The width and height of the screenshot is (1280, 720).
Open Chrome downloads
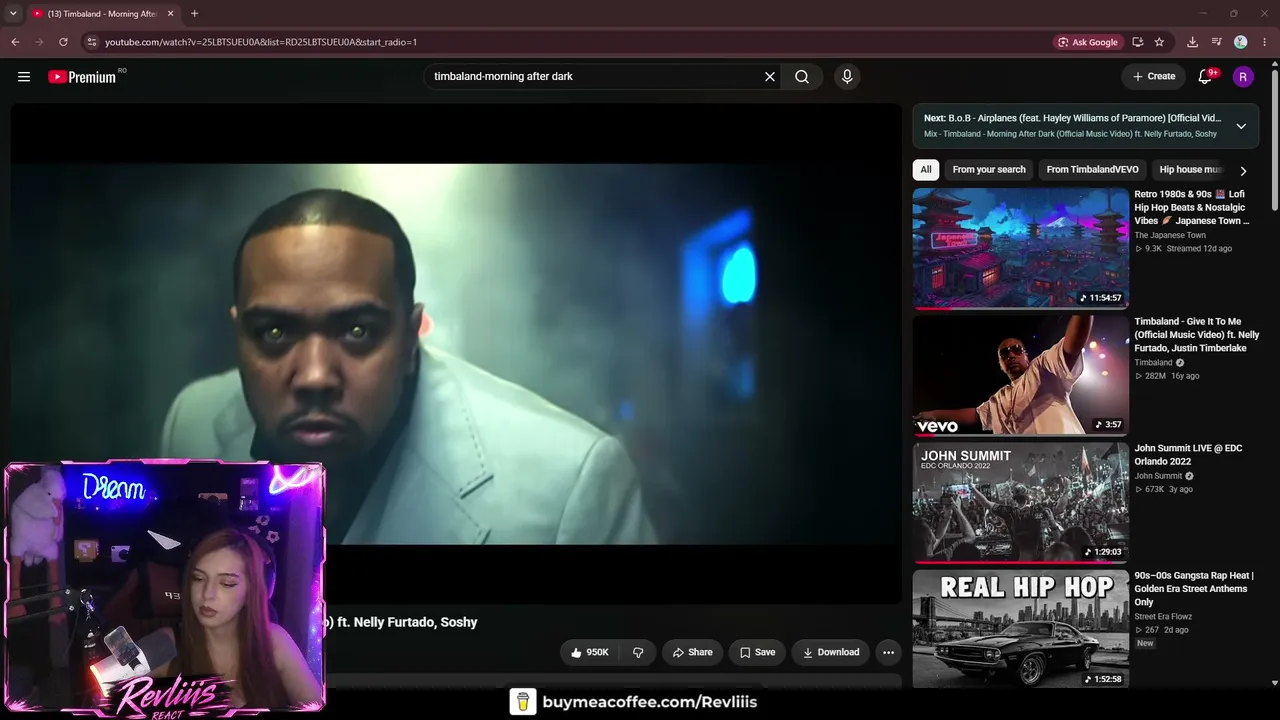(1192, 42)
